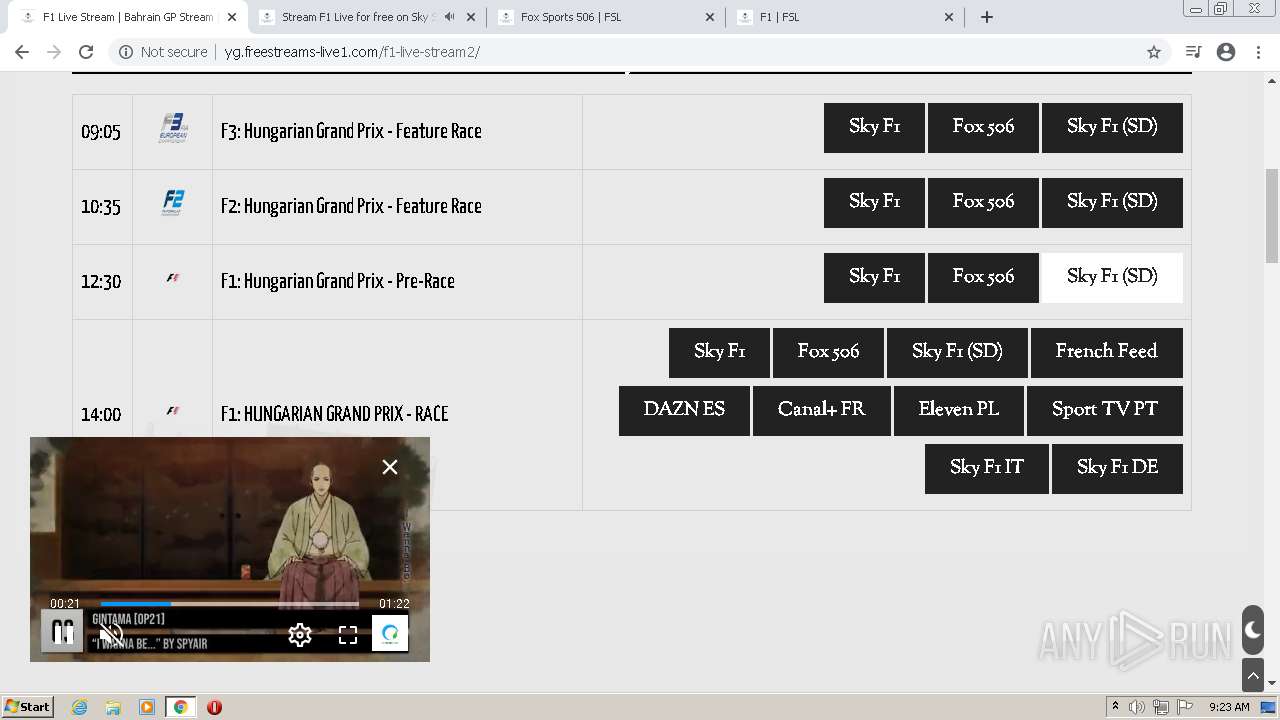Open the Chrome profile avatar
The height and width of the screenshot is (720, 1280).
coord(1226,52)
